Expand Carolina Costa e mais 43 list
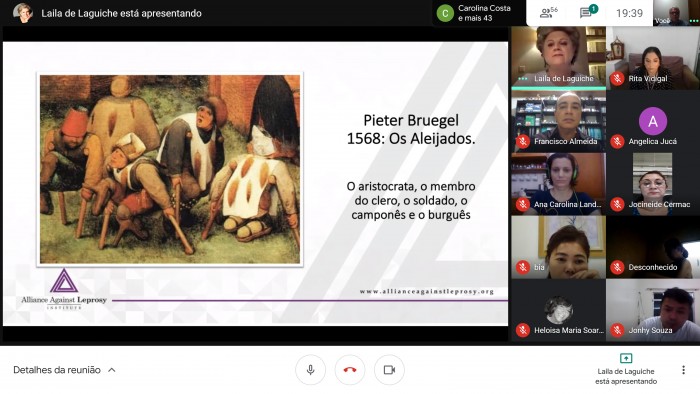The width and height of the screenshot is (700, 394). tap(475, 13)
